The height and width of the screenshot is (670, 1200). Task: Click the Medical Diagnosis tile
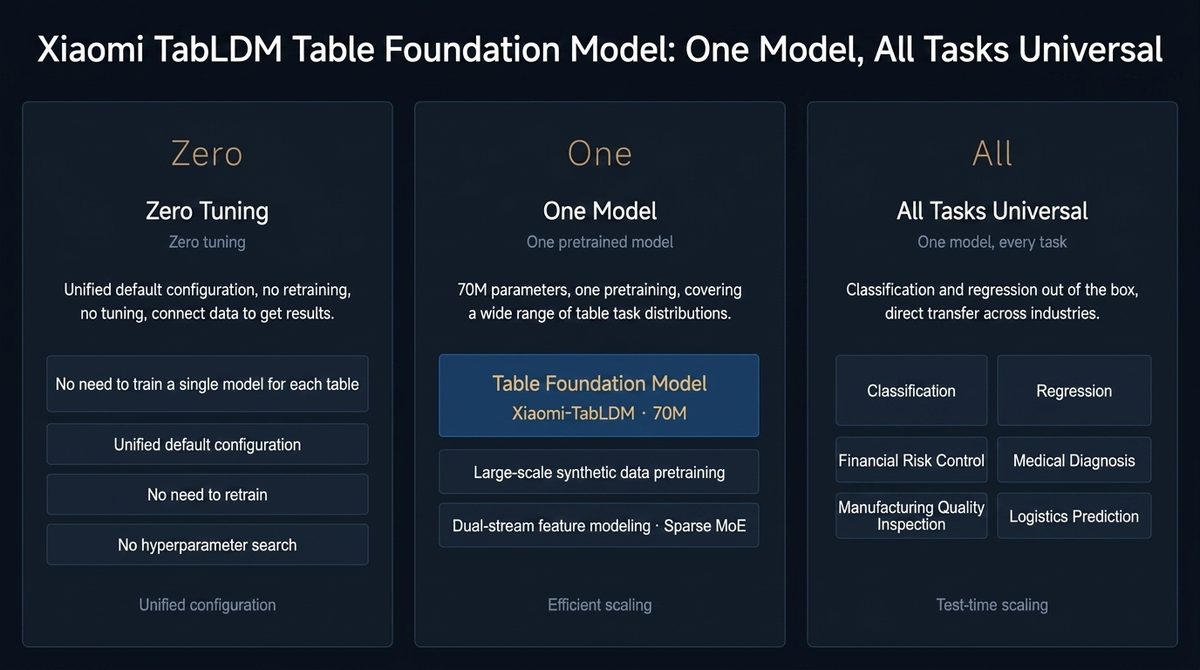[1074, 461]
